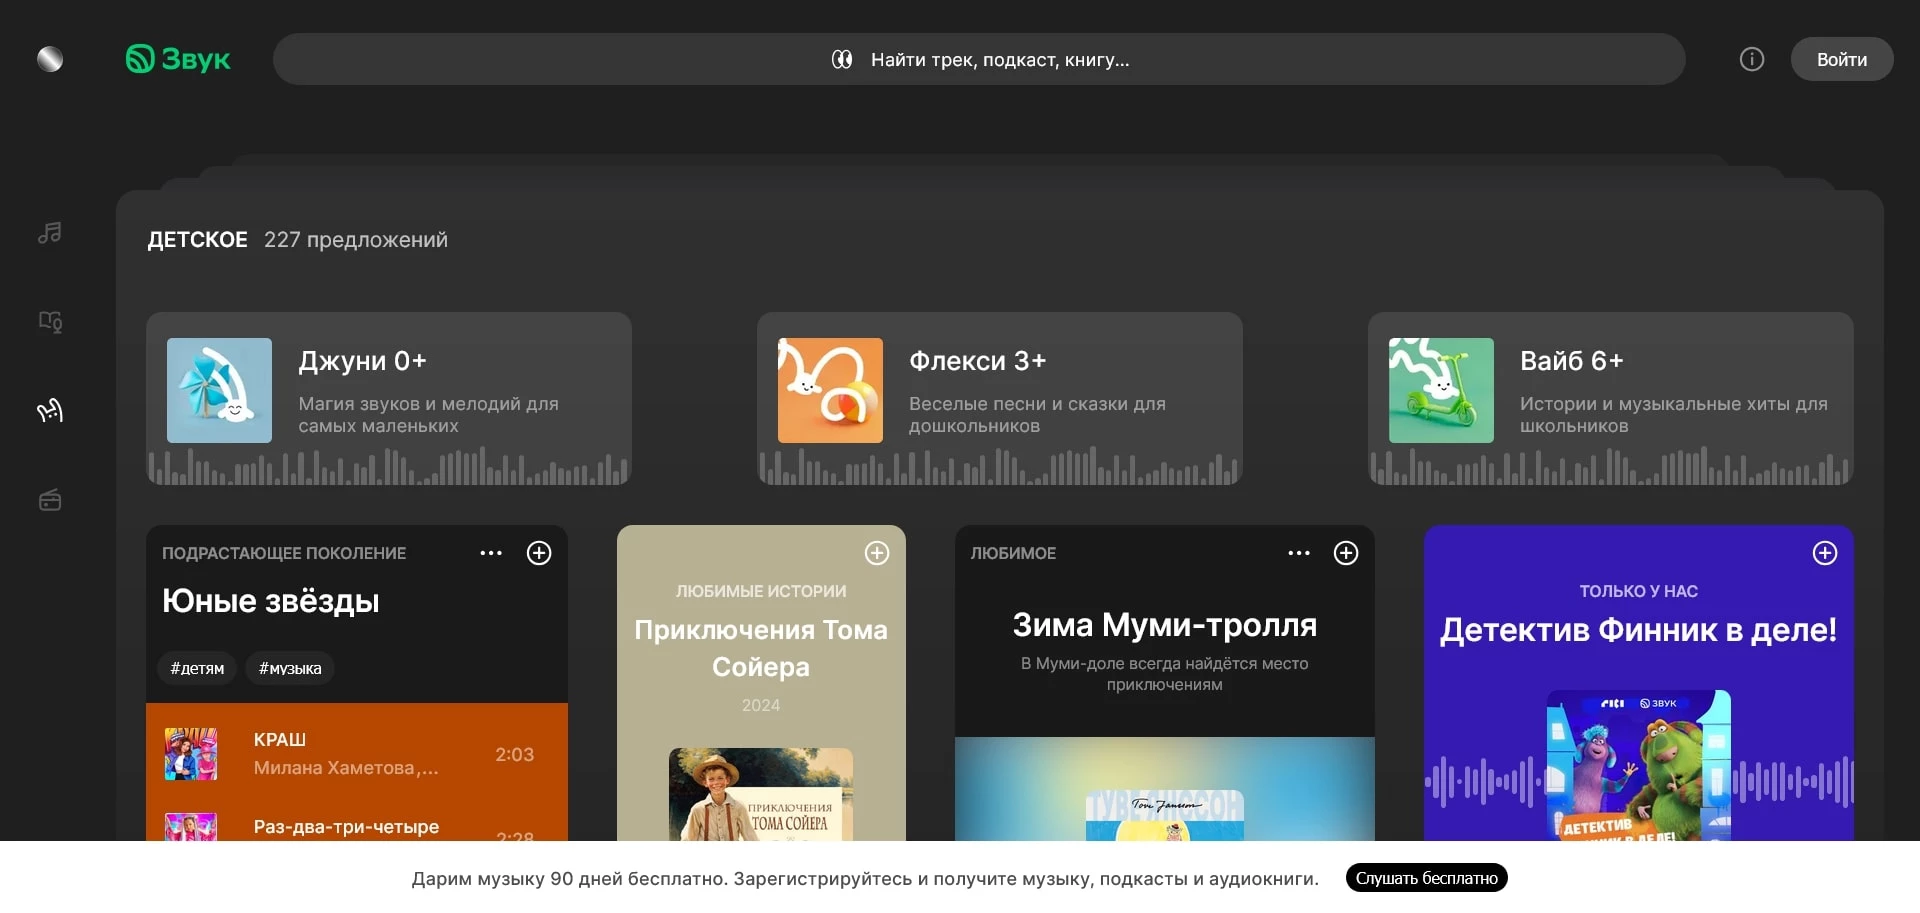Open the music note sidebar section
The height and width of the screenshot is (913, 1920).
[x=50, y=233]
